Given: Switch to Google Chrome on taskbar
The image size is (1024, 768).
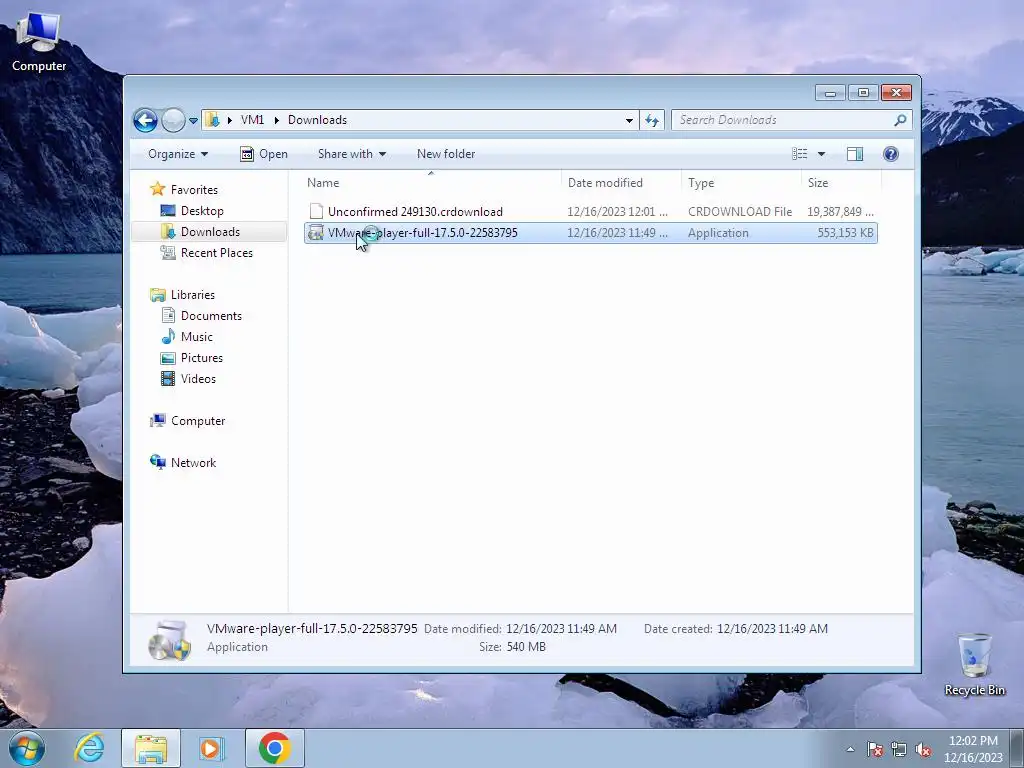Looking at the screenshot, I should click(274, 748).
